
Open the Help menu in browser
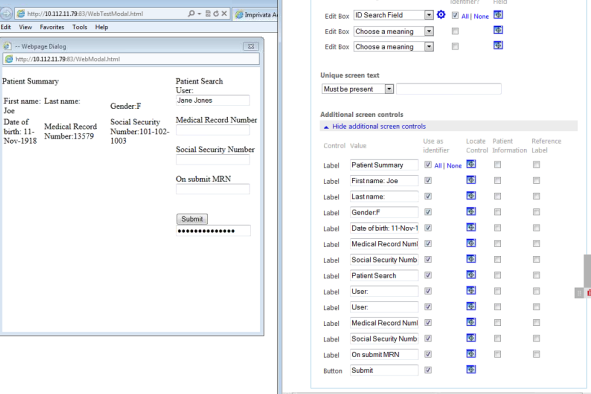[101, 27]
